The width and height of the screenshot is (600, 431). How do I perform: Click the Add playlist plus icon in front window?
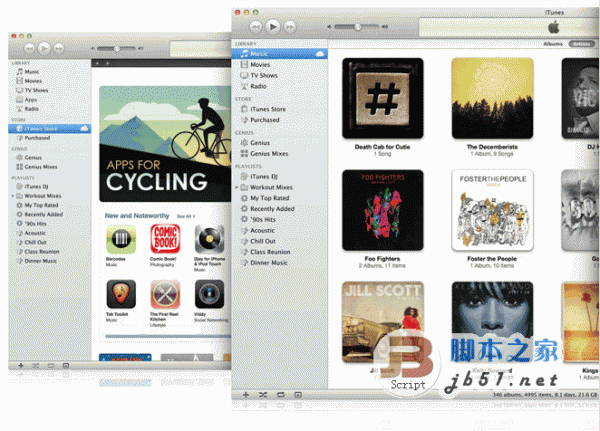(245, 395)
